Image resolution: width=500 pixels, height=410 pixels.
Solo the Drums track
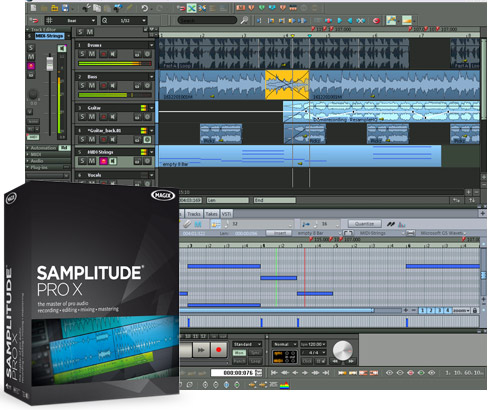coord(82,54)
